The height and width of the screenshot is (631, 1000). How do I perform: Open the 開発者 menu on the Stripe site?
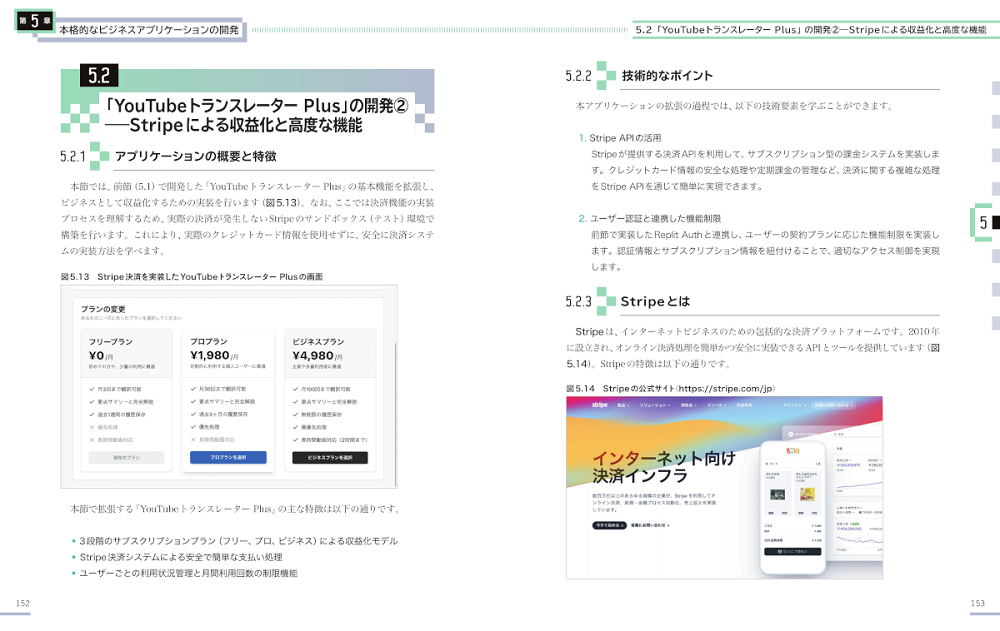[x=688, y=405]
